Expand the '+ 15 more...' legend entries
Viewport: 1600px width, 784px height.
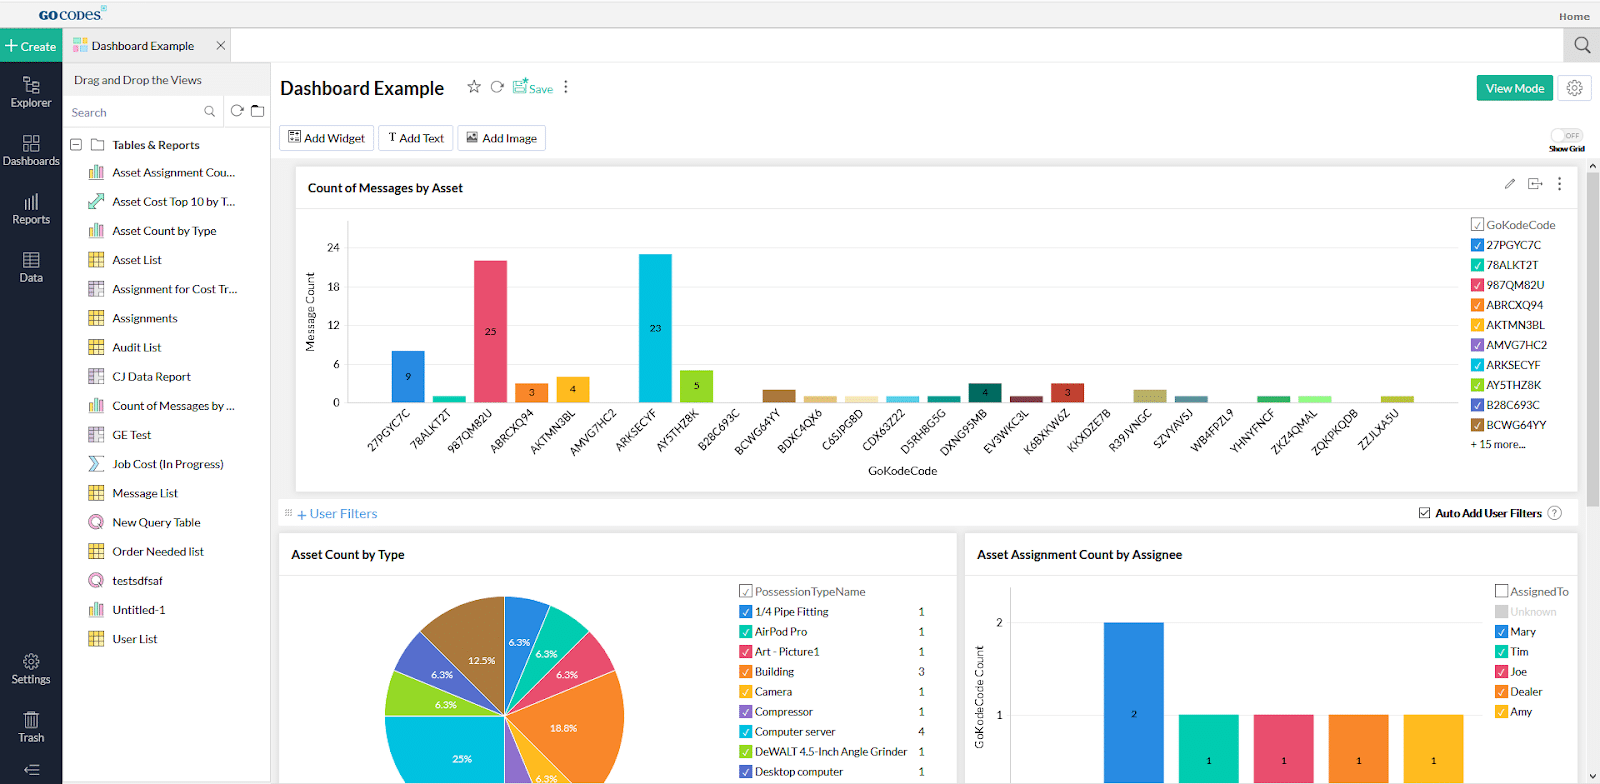pyautogui.click(x=1497, y=444)
